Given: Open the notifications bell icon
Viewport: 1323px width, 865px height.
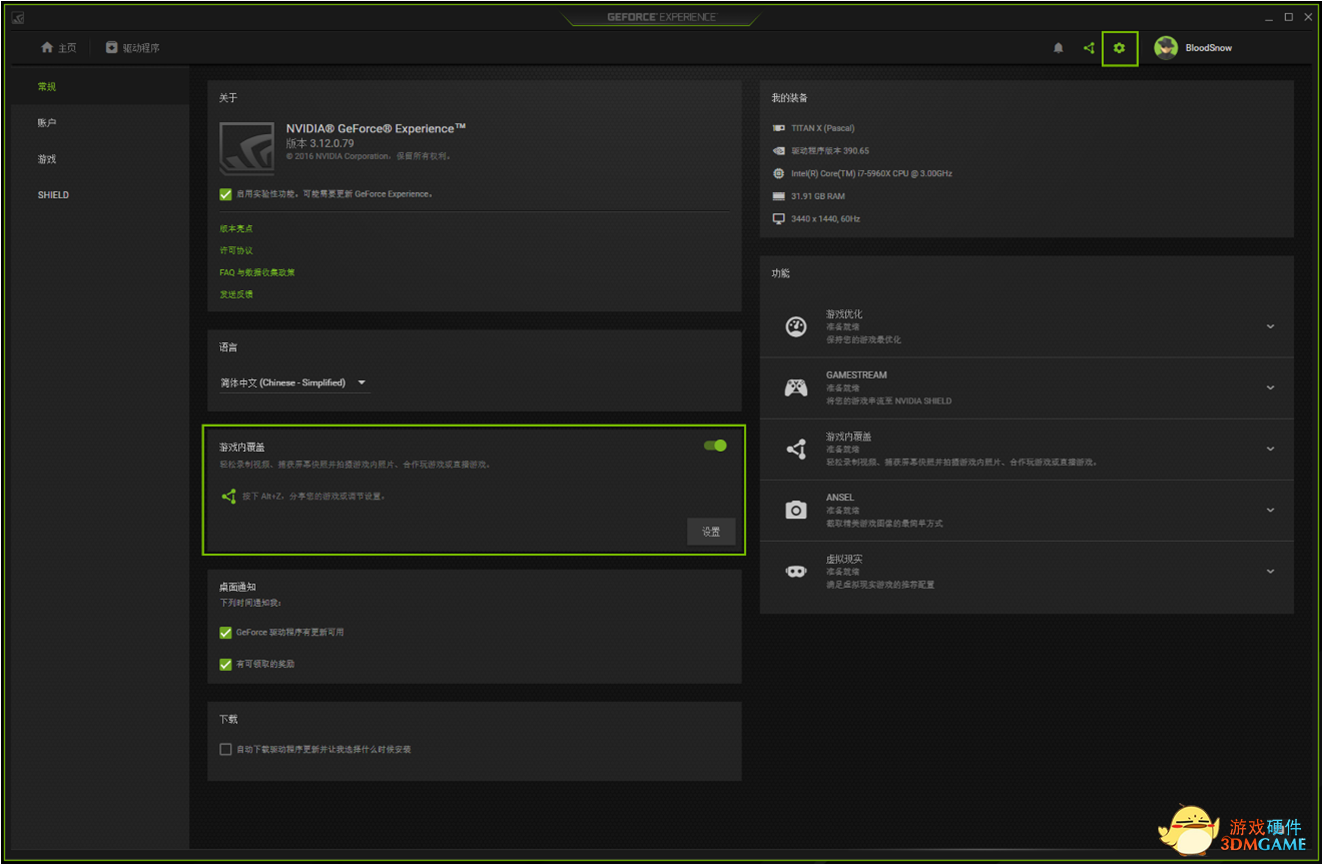Looking at the screenshot, I should click(x=1058, y=48).
